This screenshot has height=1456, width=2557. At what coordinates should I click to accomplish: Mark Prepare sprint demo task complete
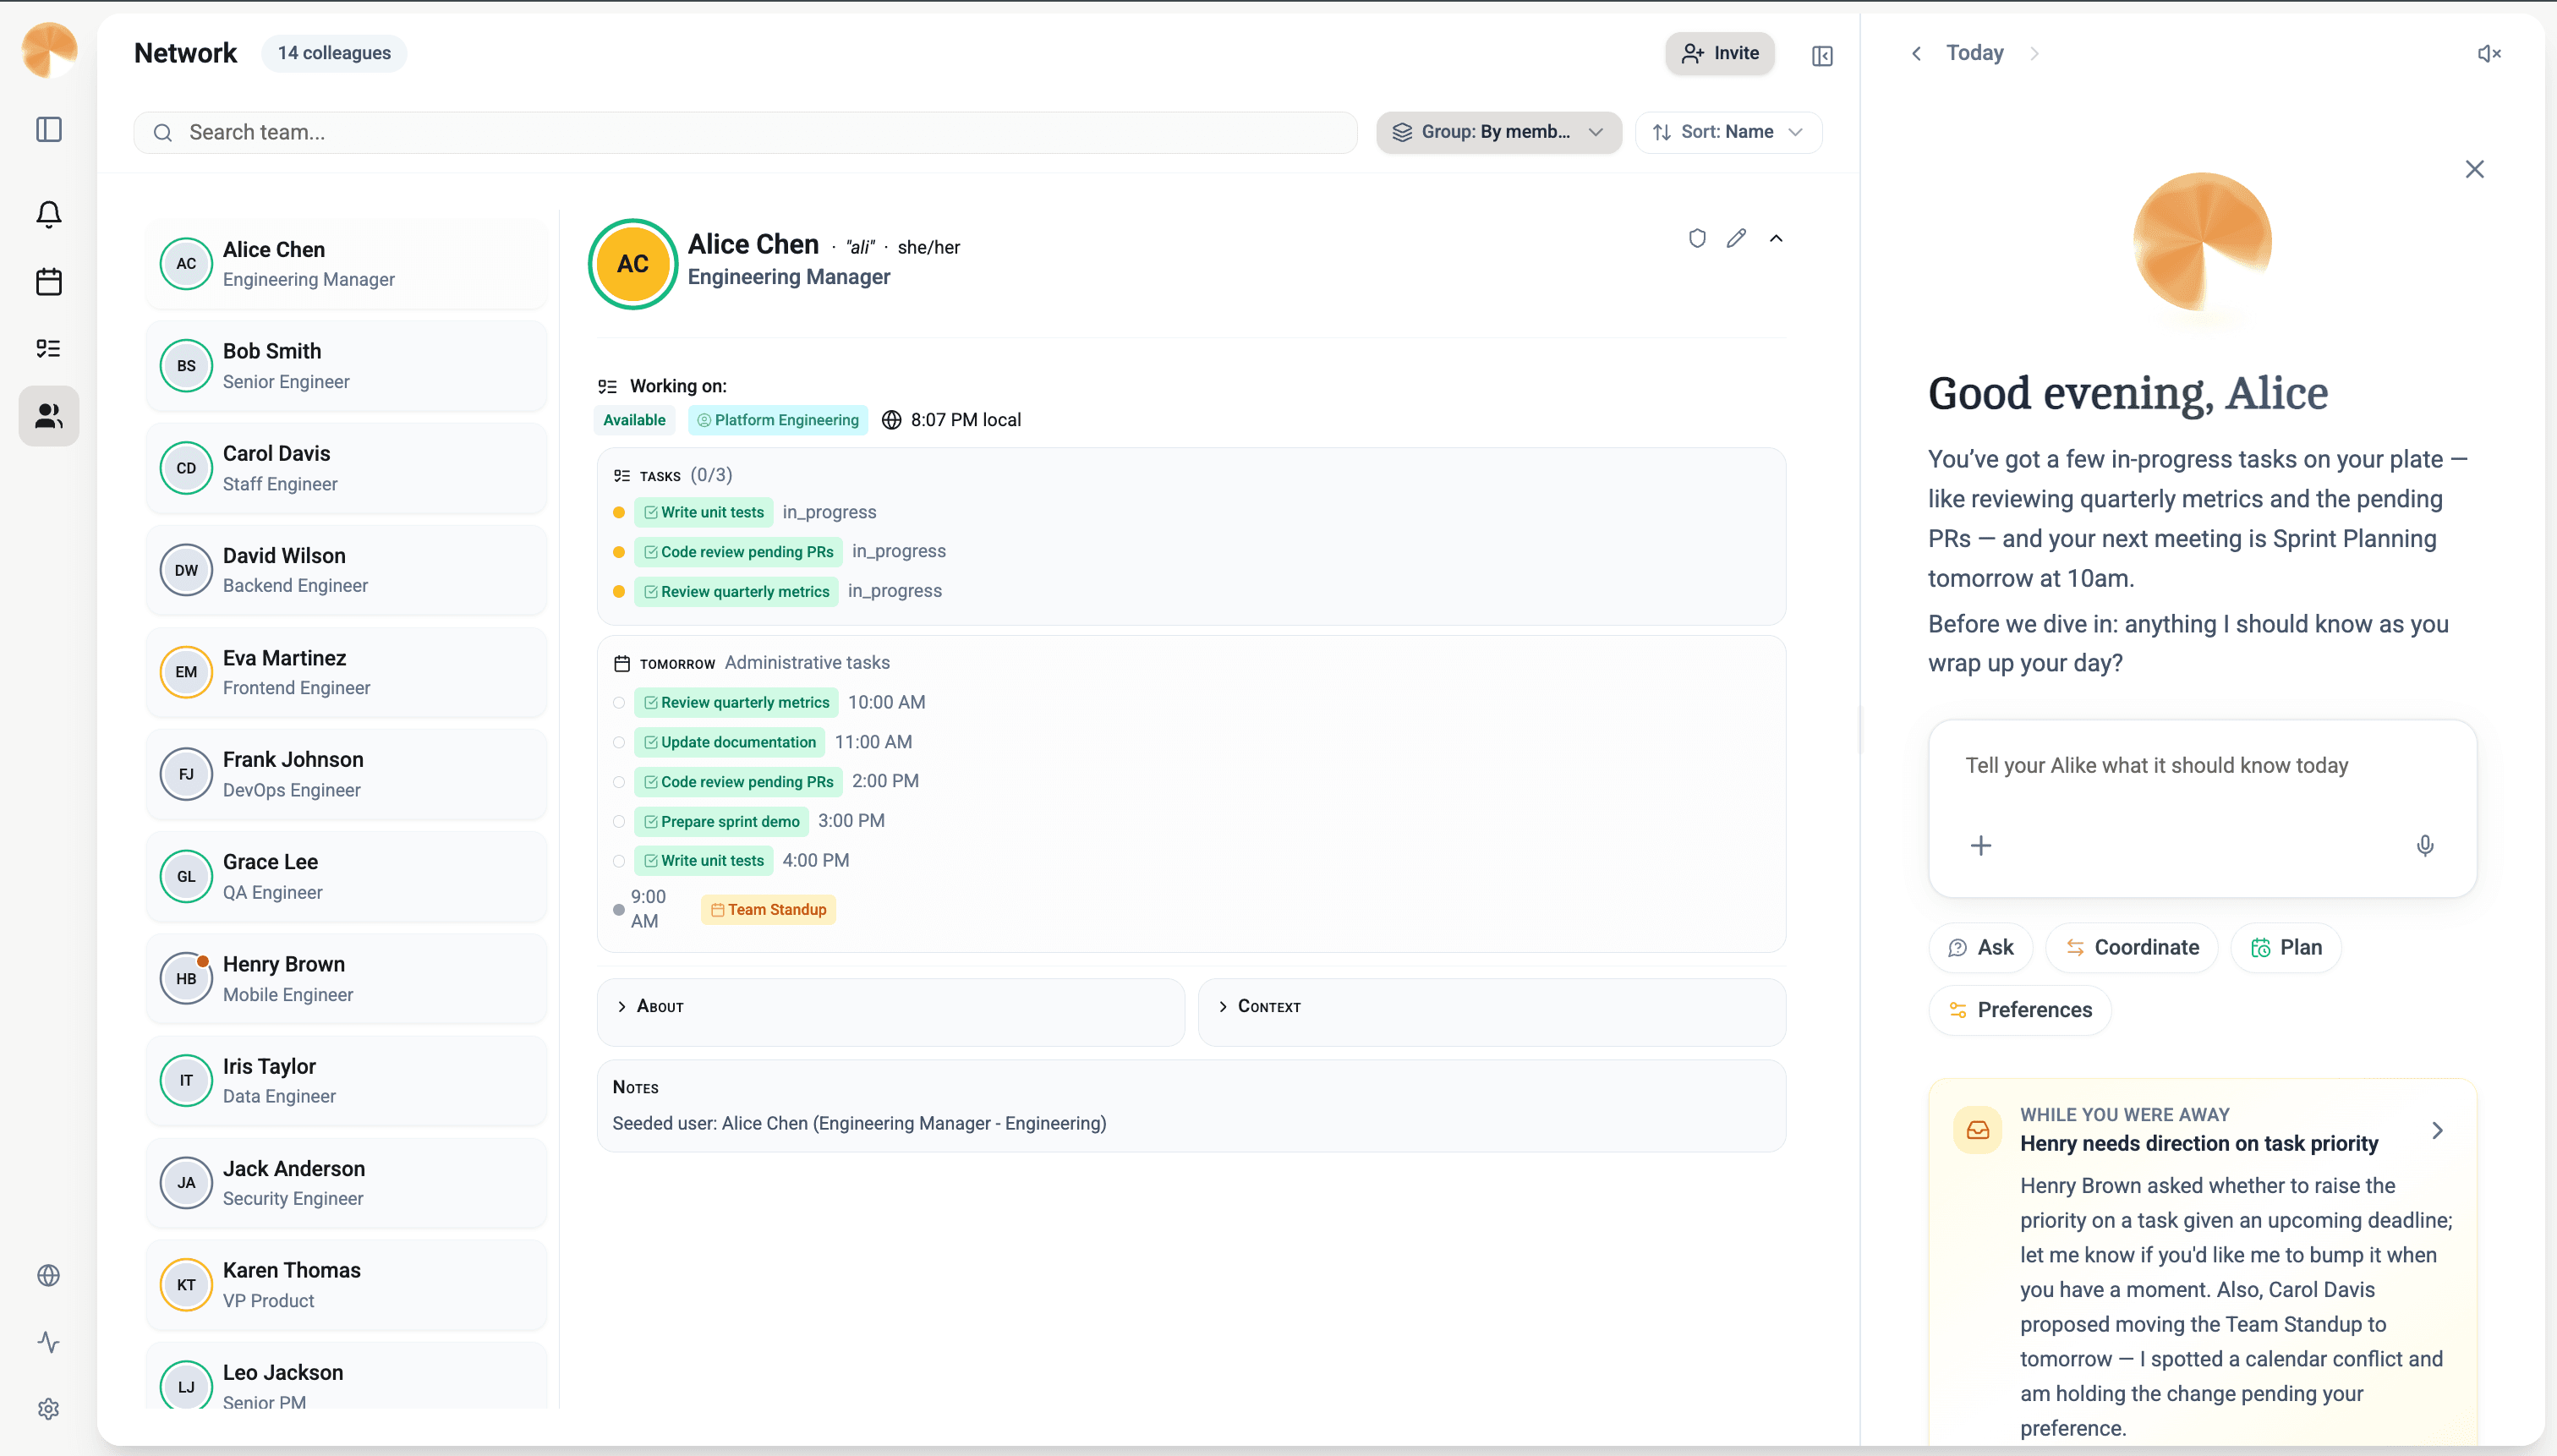[x=619, y=822]
